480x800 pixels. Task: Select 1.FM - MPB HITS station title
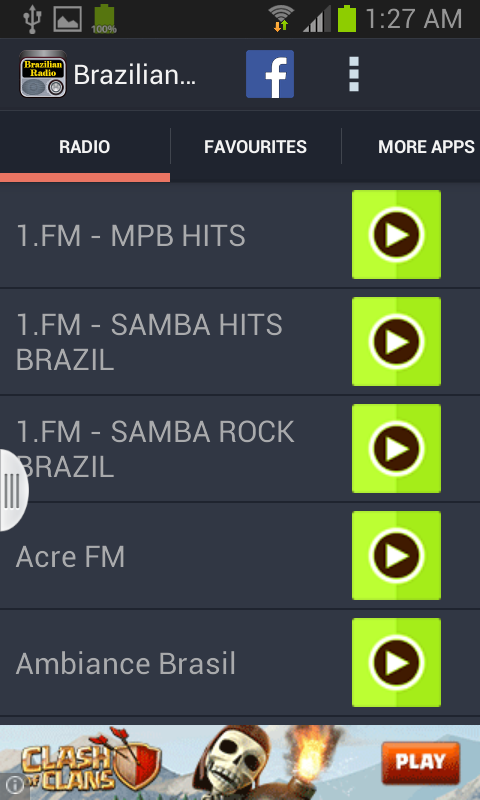coord(131,236)
